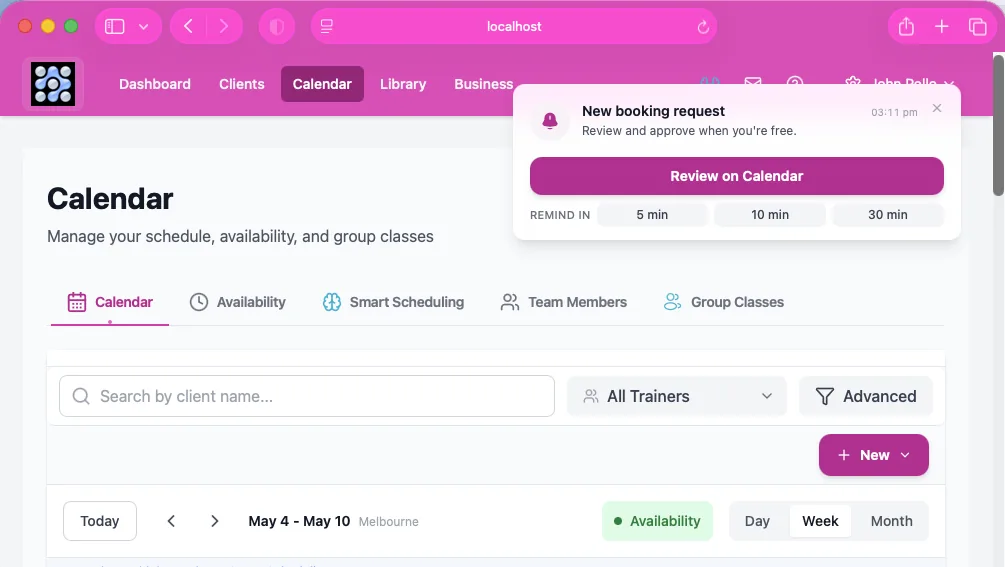The image size is (1005, 567).
Task: Click the search by client name field
Action: [x=307, y=396]
